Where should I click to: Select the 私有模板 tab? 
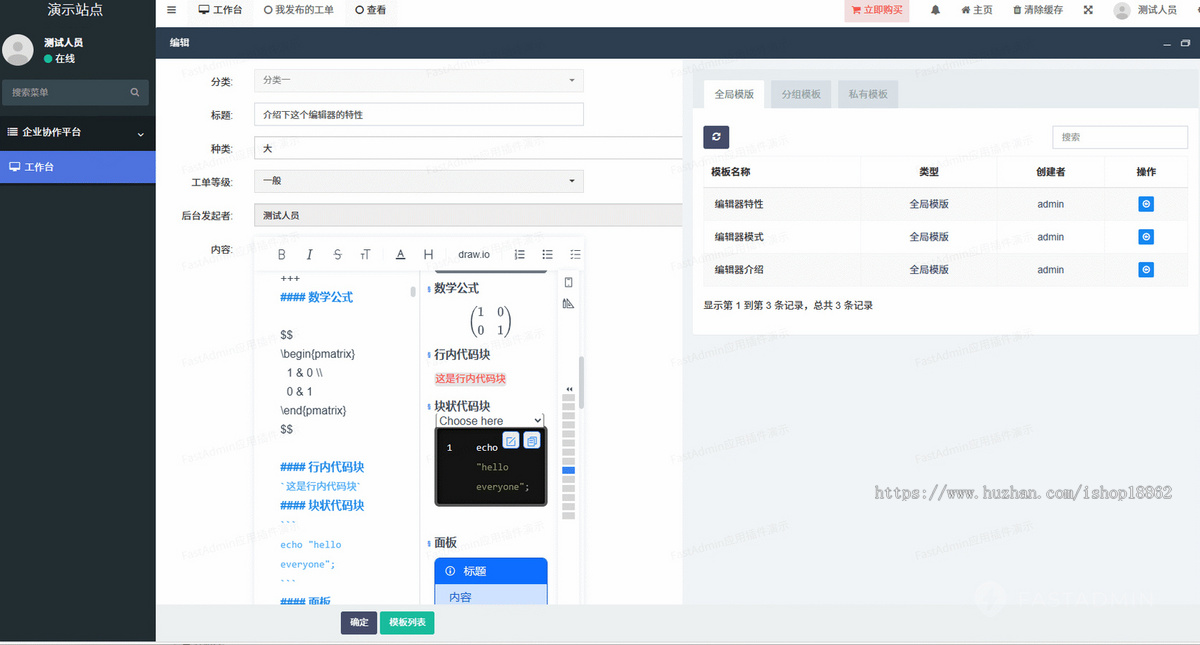tap(868, 94)
